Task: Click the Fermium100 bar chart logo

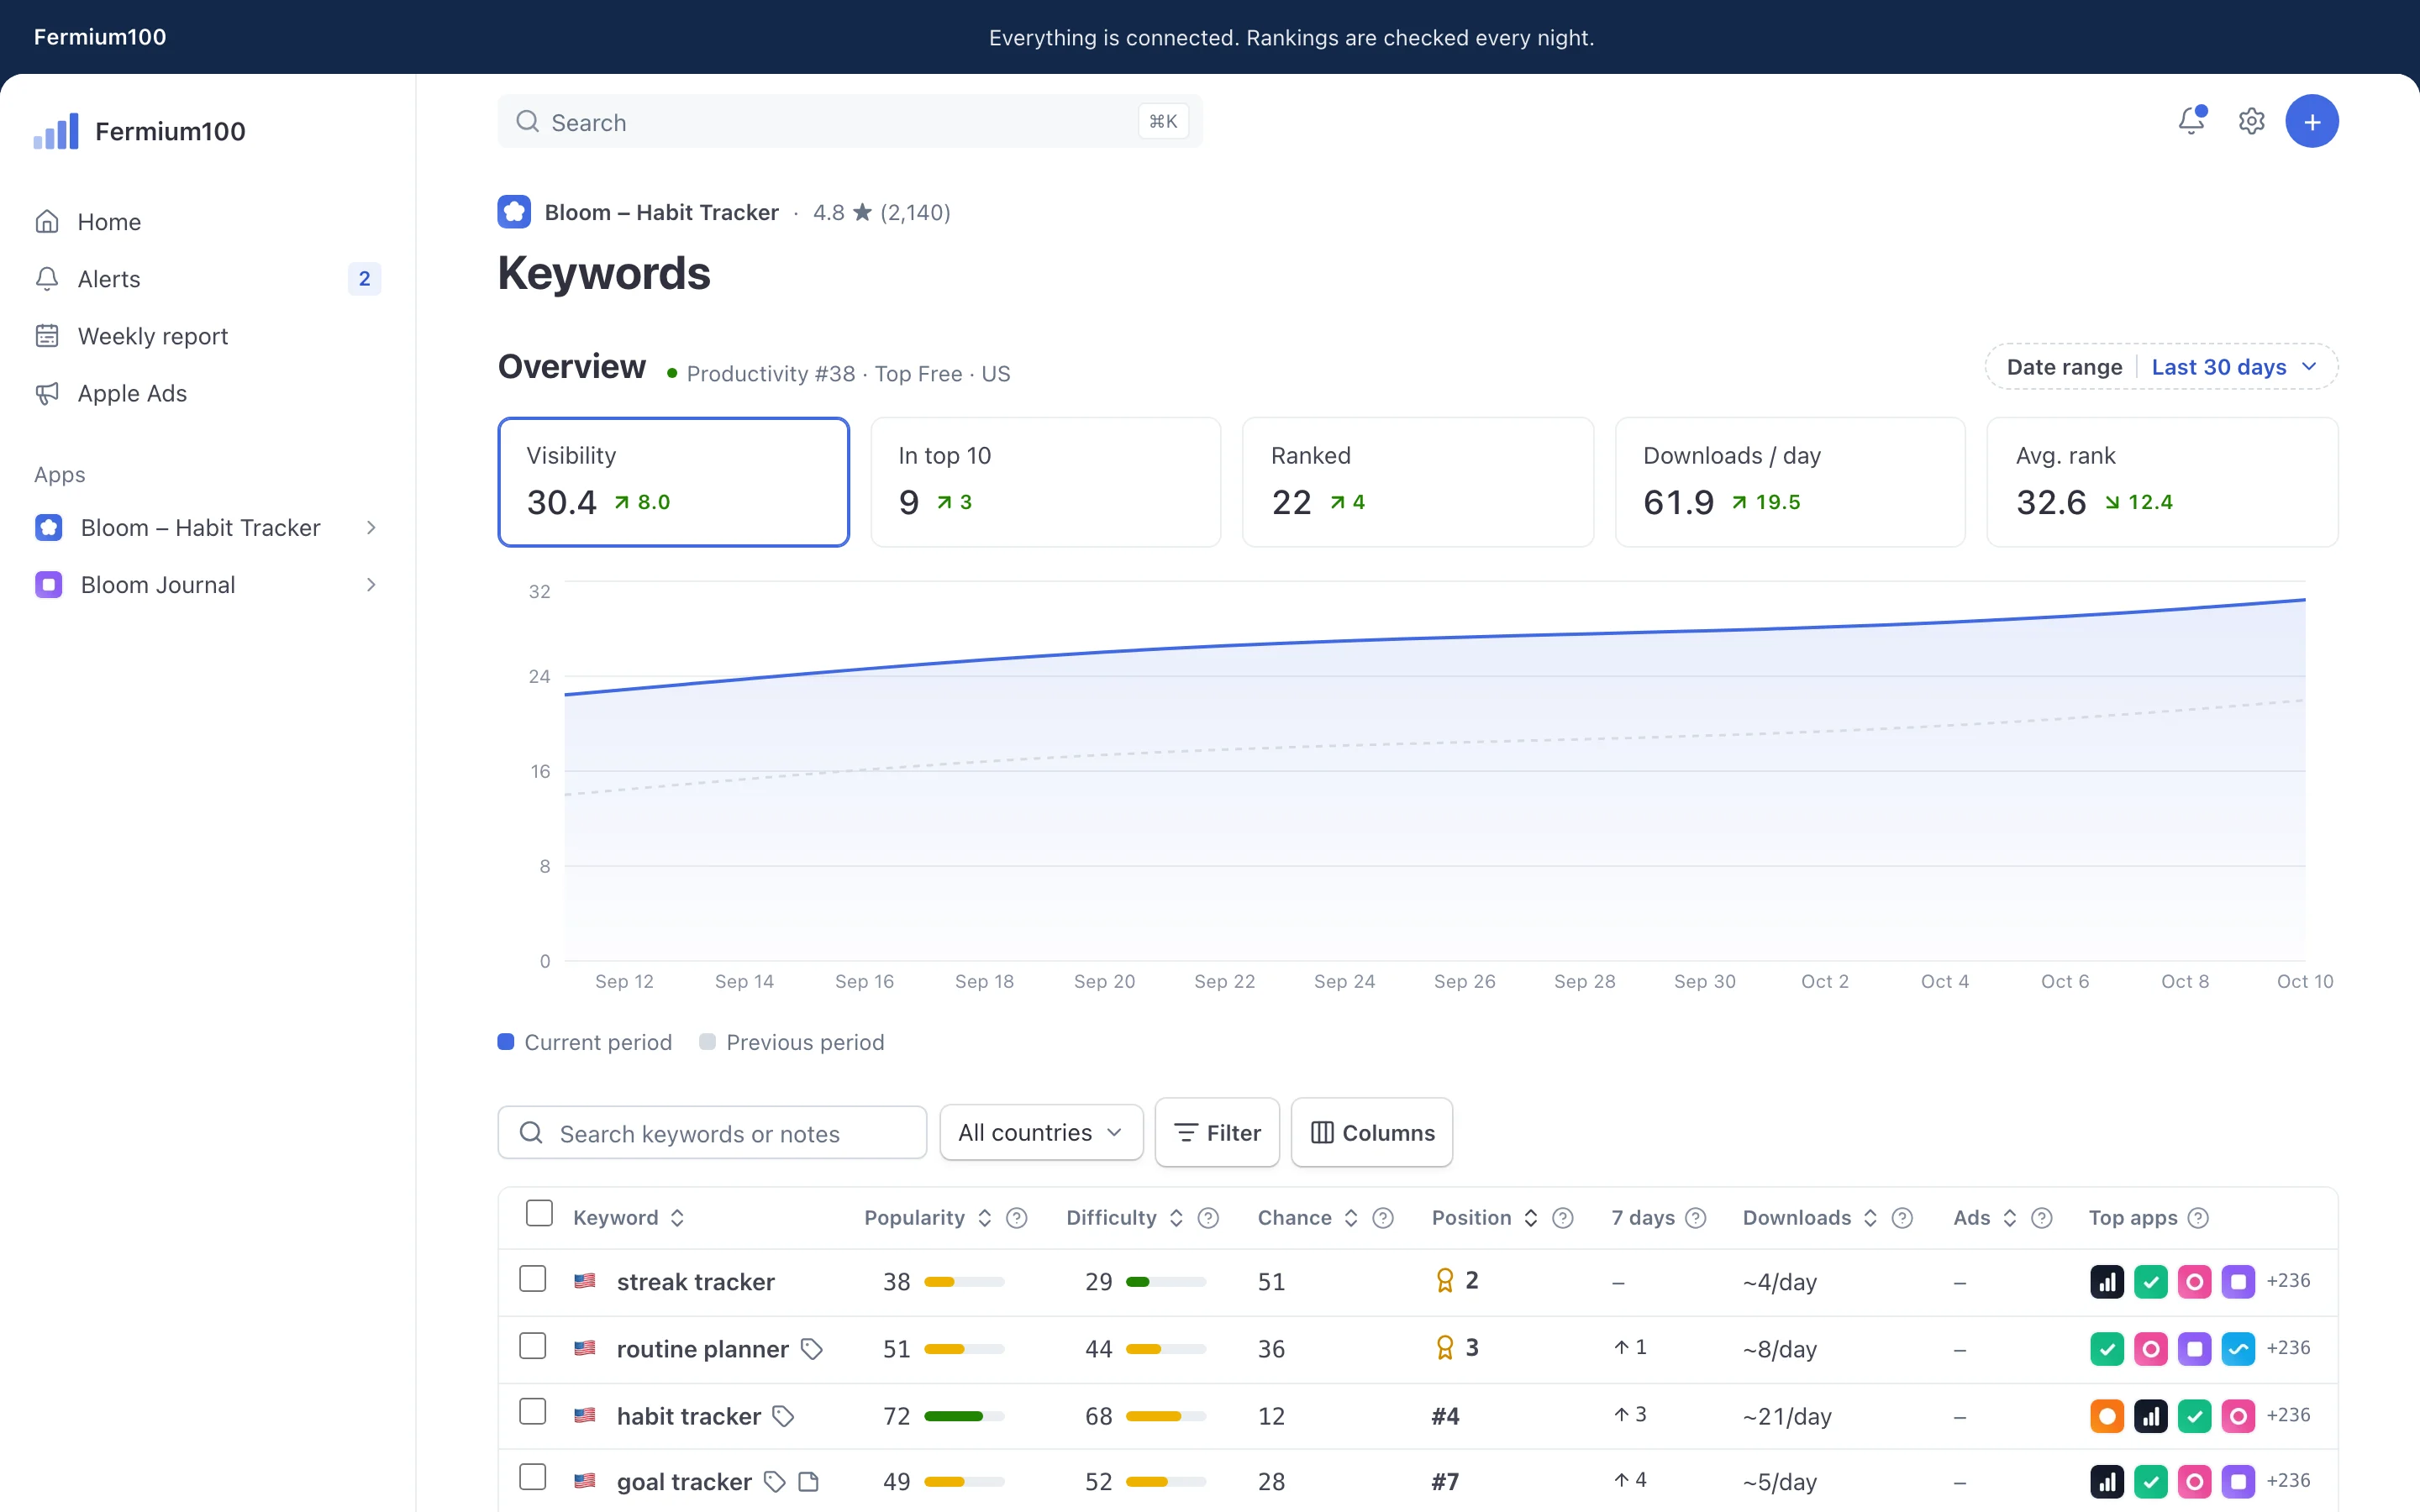Action: click(x=56, y=131)
